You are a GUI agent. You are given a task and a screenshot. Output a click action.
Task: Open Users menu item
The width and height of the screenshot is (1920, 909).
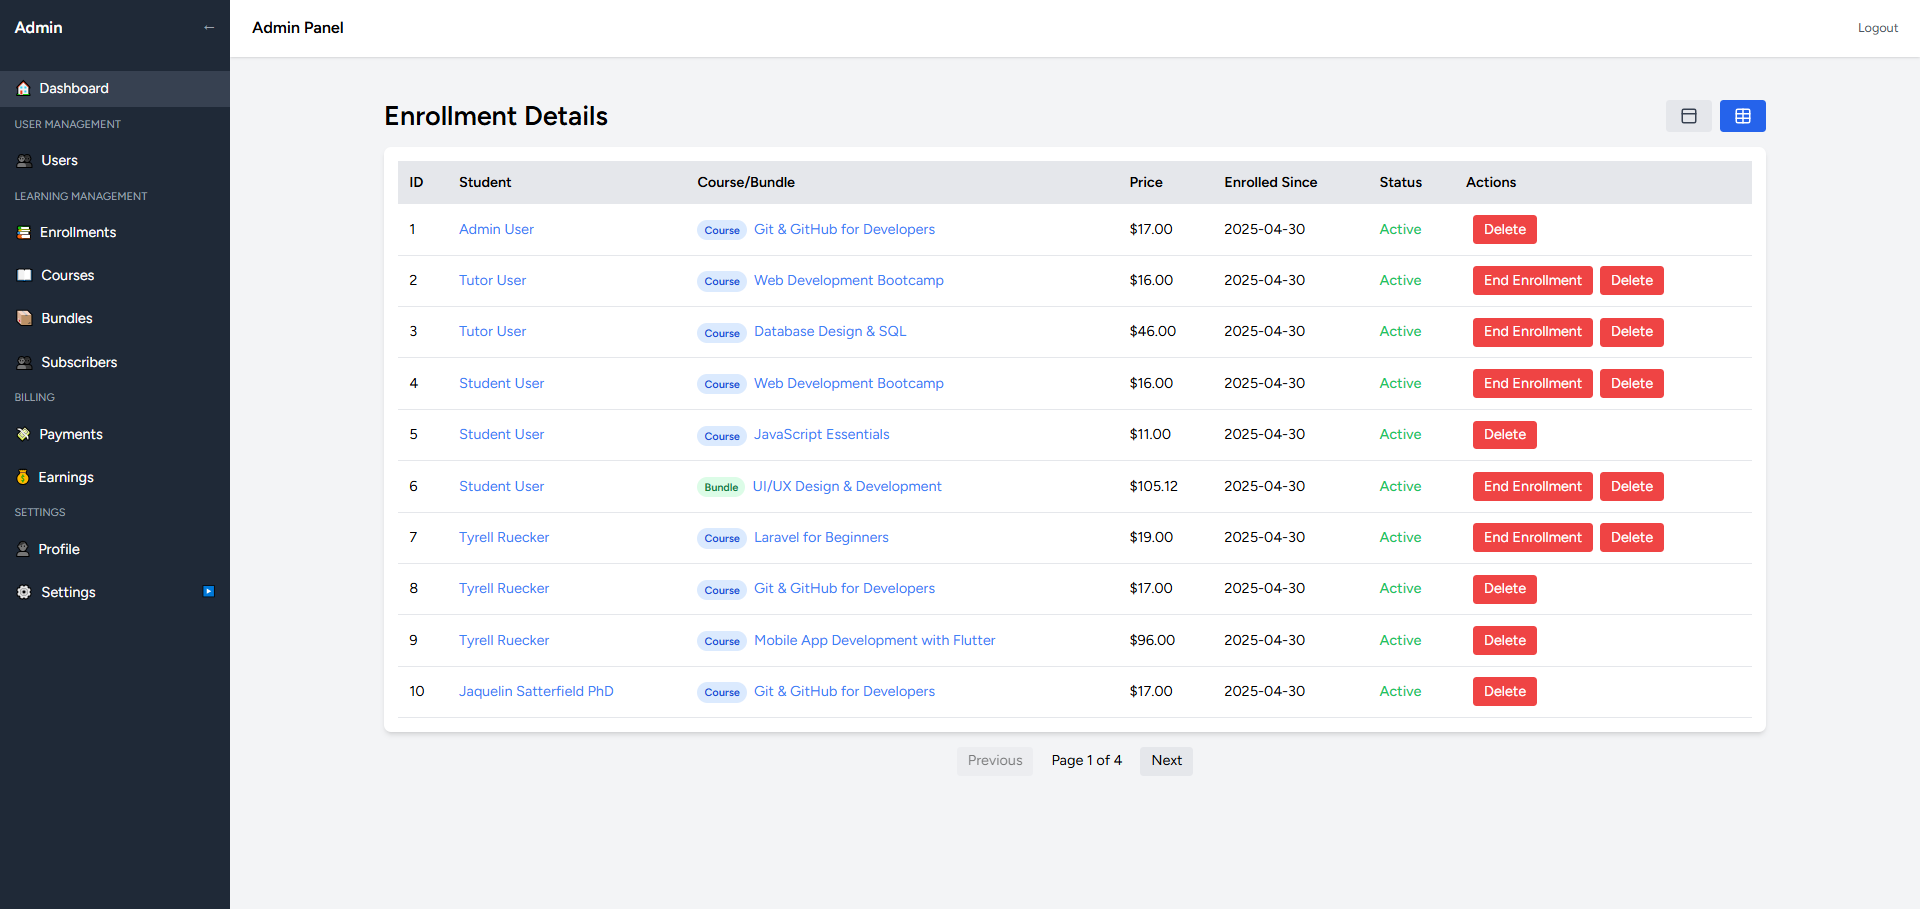click(115, 161)
